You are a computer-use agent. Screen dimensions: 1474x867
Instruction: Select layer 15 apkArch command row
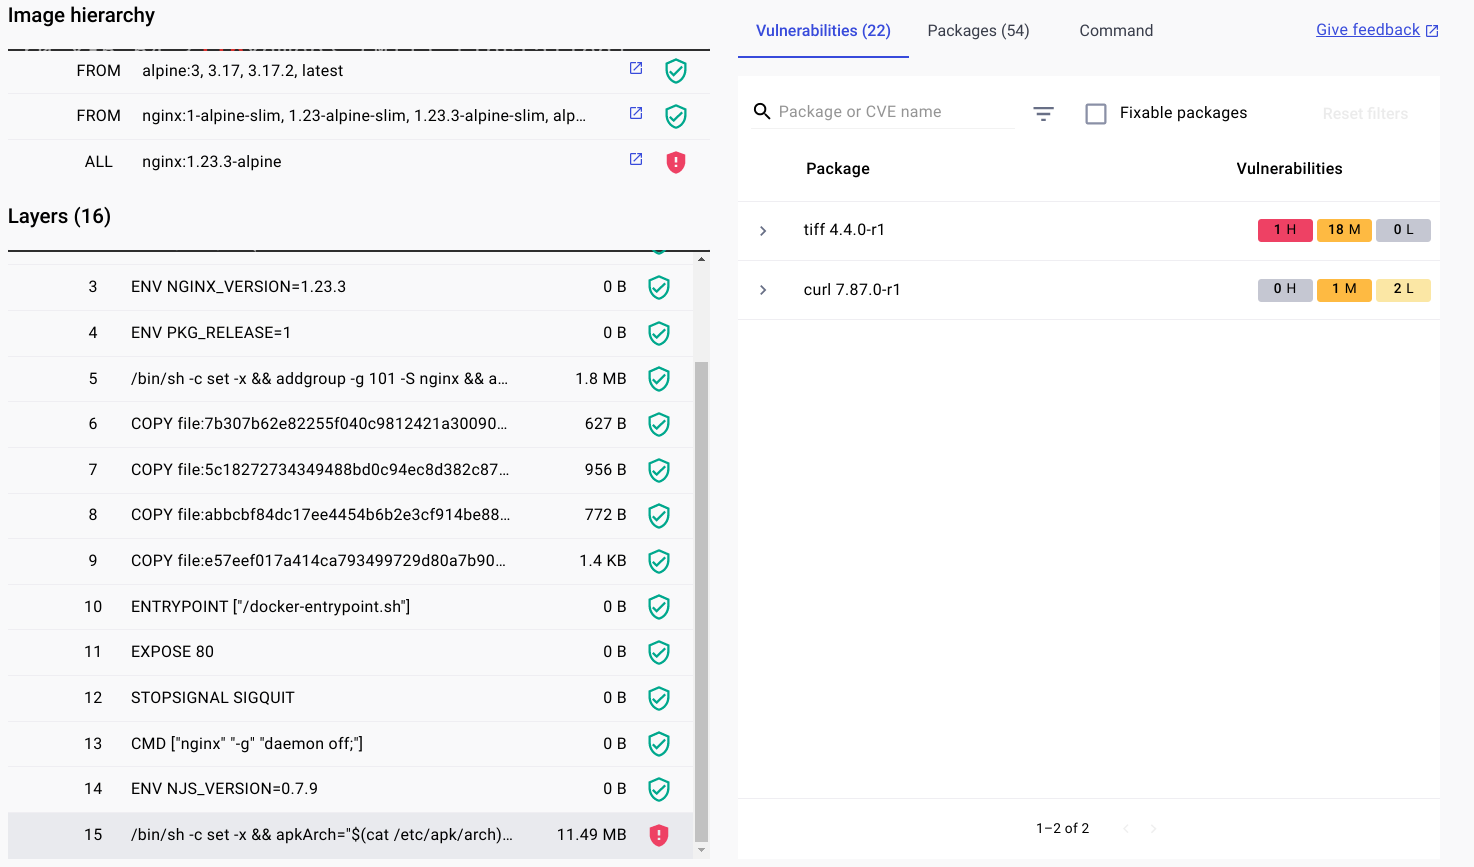point(350,835)
